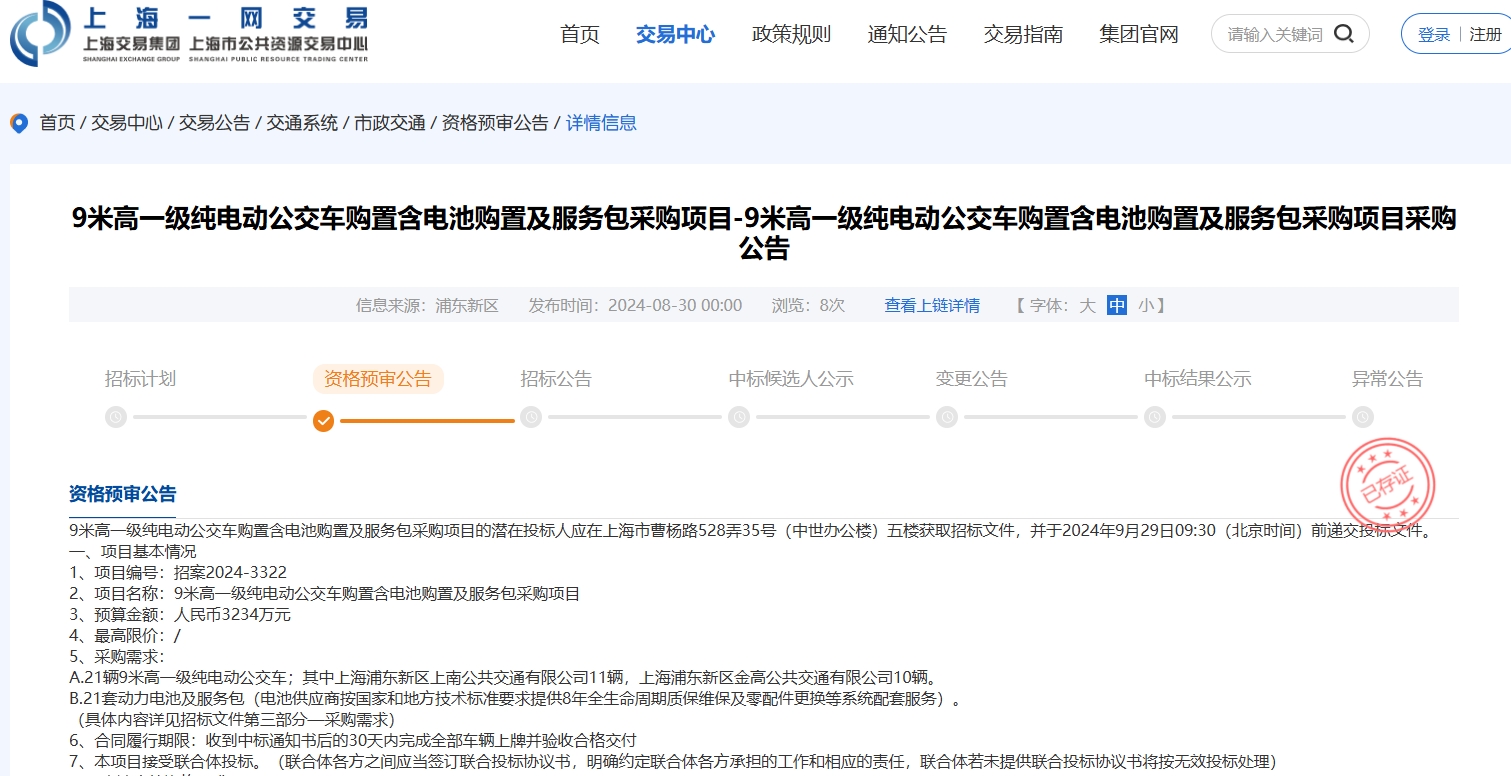Click the location pin breadcrumb icon
This screenshot has width=1511, height=776.
point(19,123)
